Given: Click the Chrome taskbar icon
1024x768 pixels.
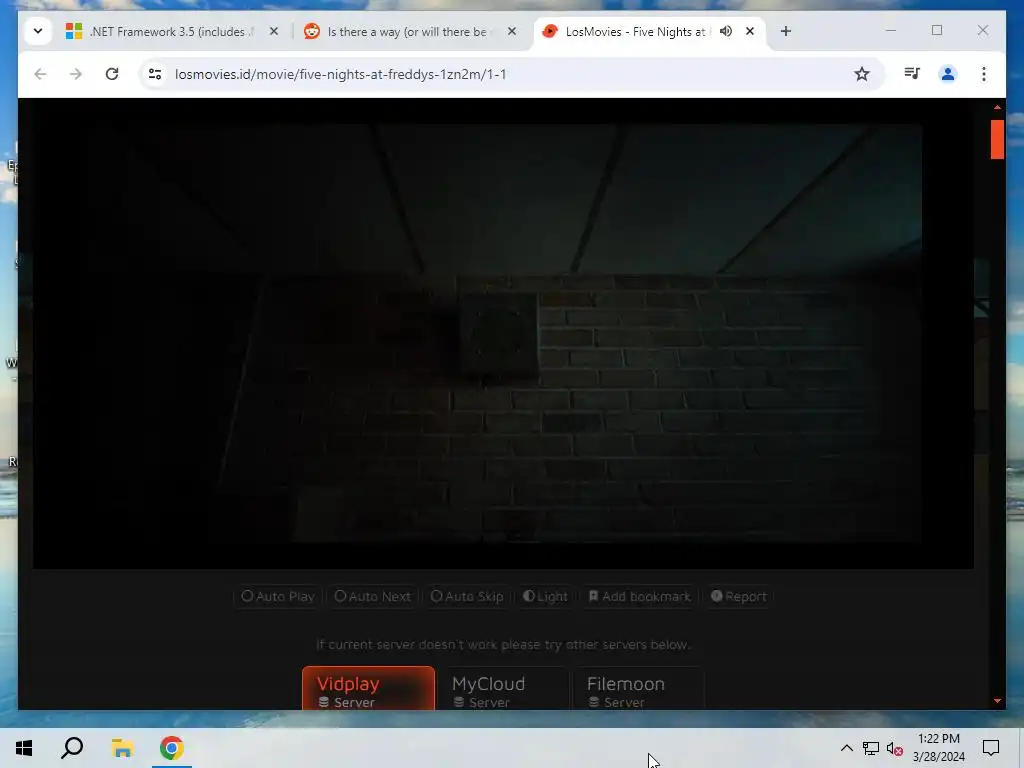Looking at the screenshot, I should pos(172,748).
